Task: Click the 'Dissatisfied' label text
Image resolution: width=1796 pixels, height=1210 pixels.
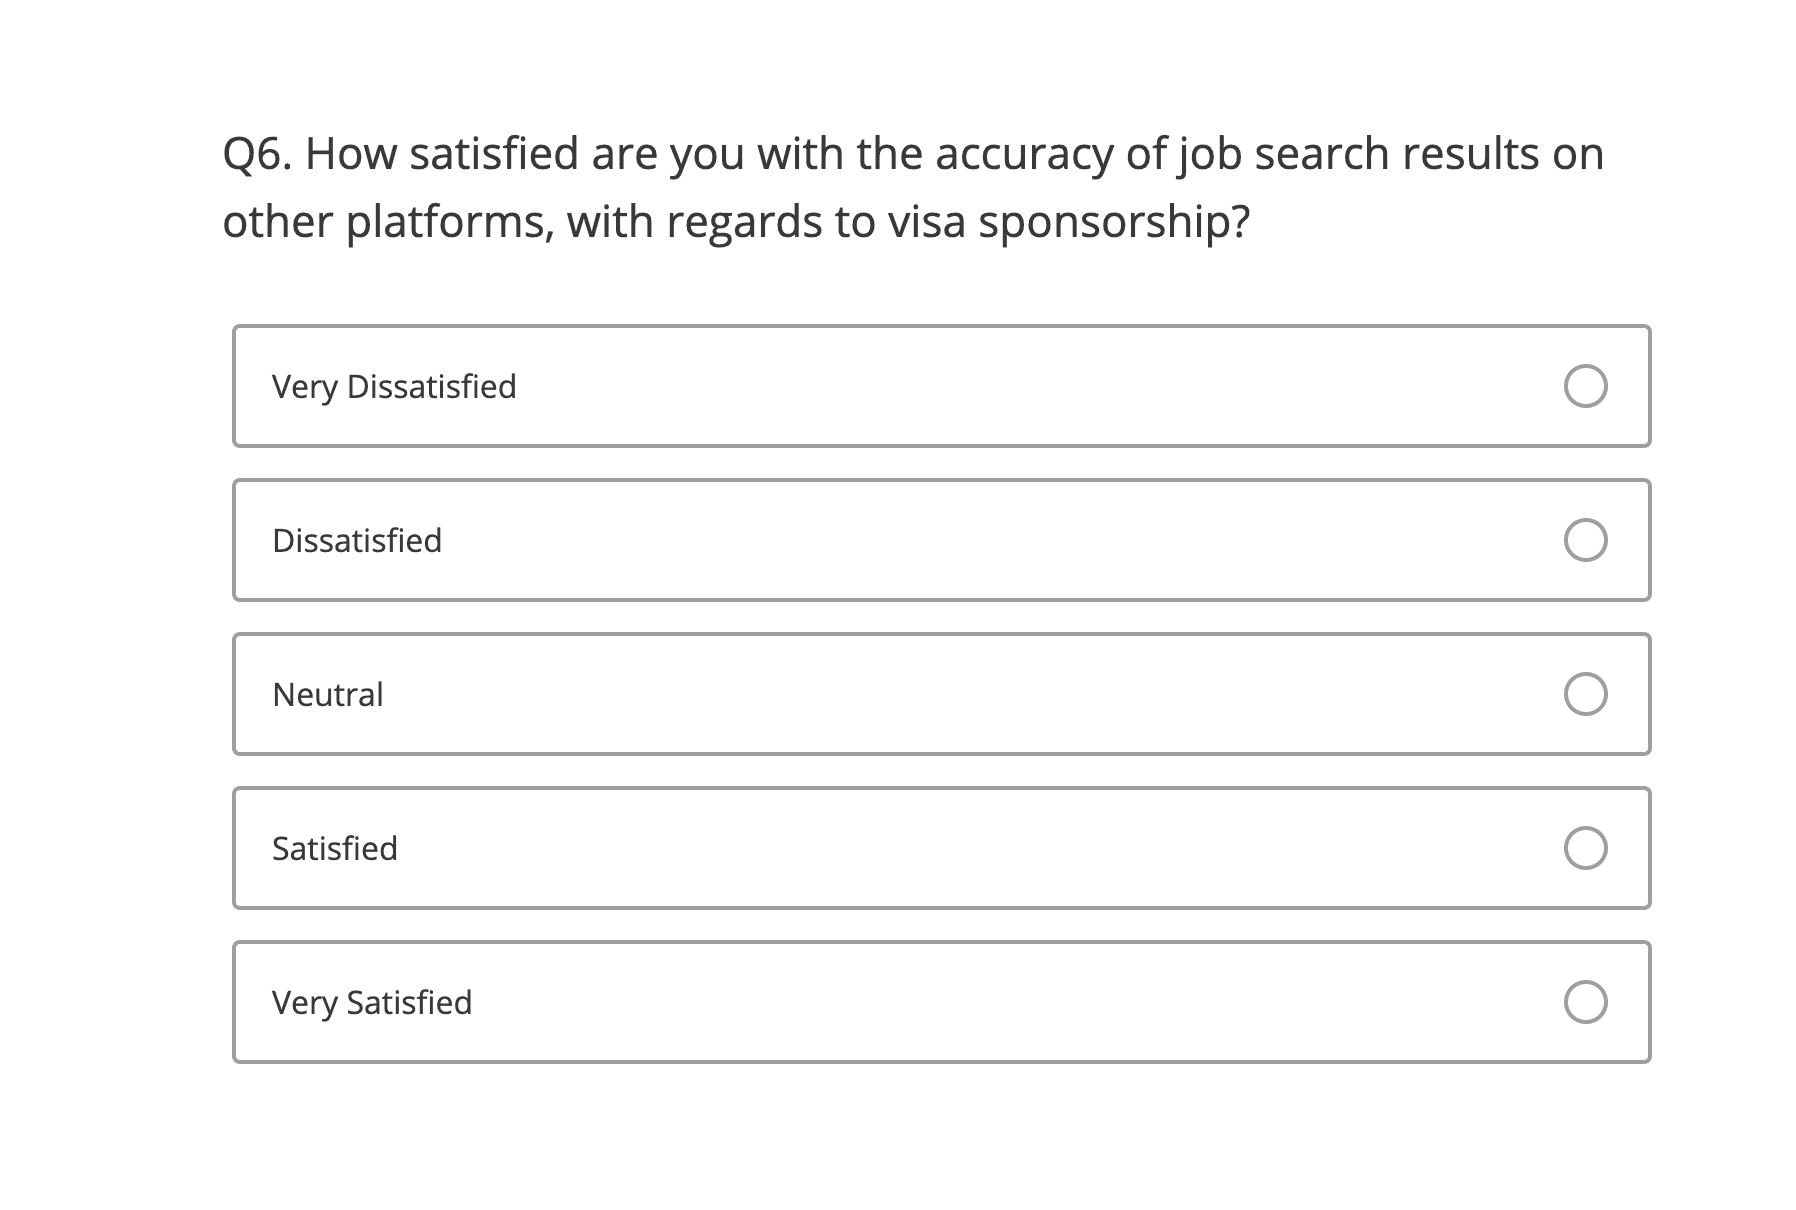Action: [x=357, y=540]
